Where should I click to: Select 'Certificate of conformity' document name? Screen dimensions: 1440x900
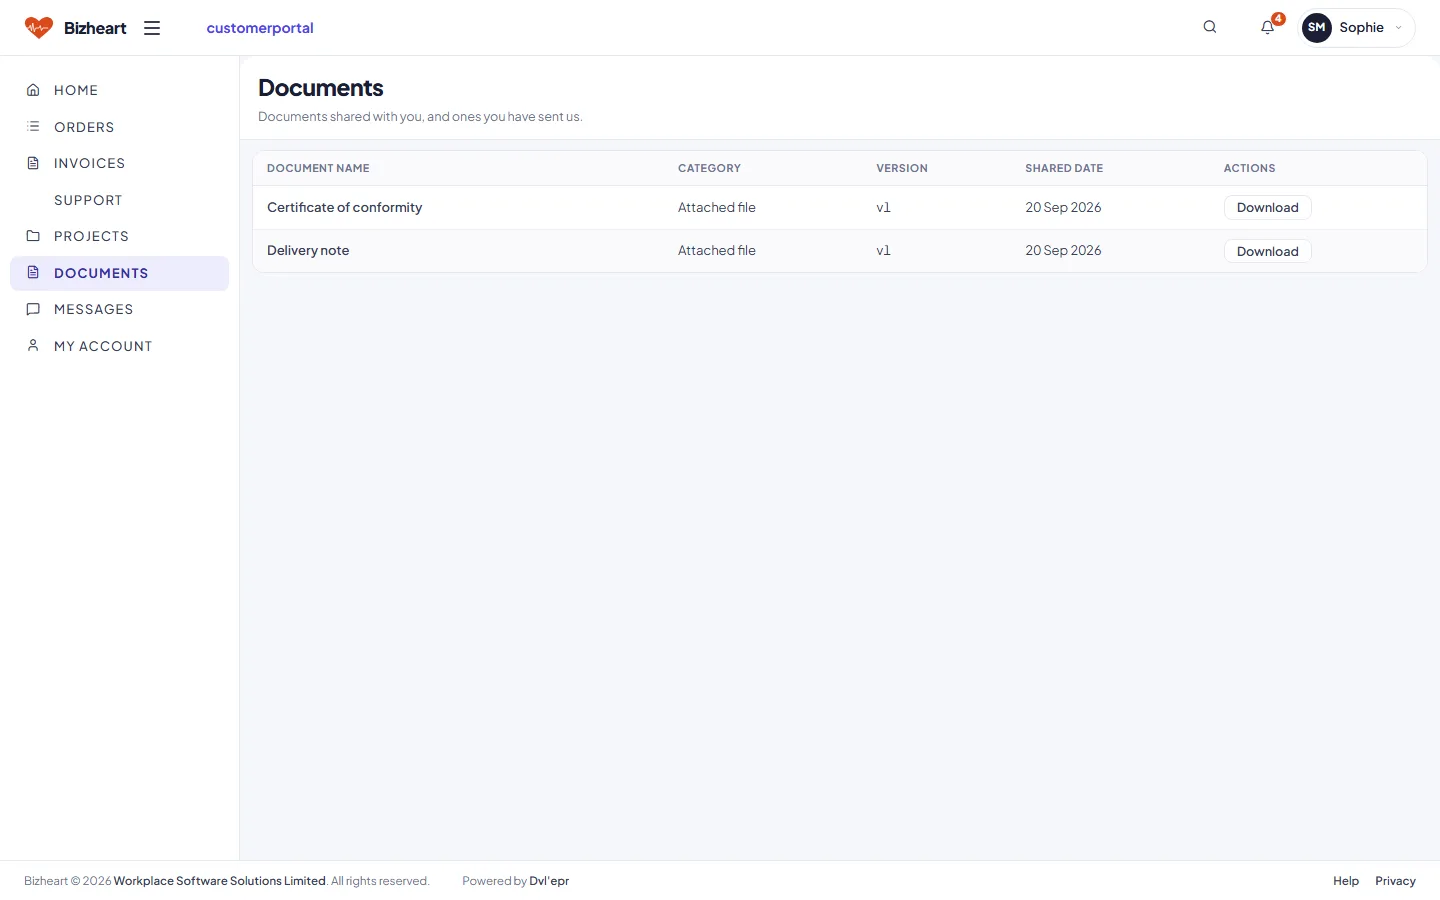coord(344,208)
